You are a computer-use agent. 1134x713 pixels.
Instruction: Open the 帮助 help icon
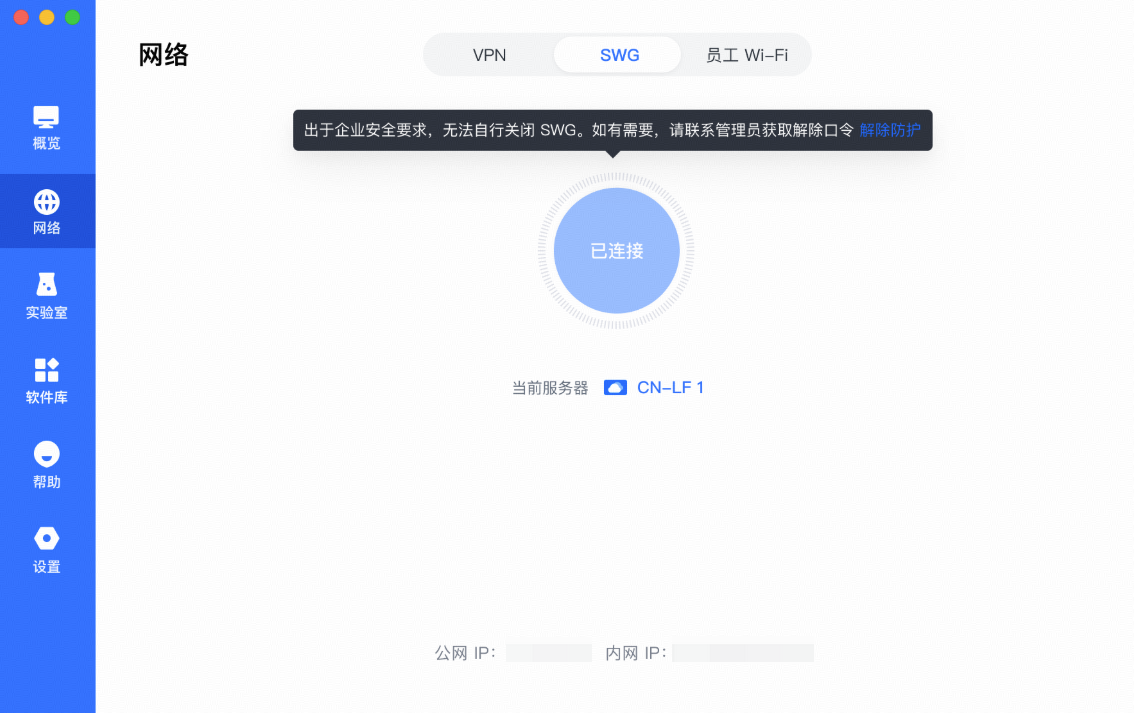tap(46, 454)
